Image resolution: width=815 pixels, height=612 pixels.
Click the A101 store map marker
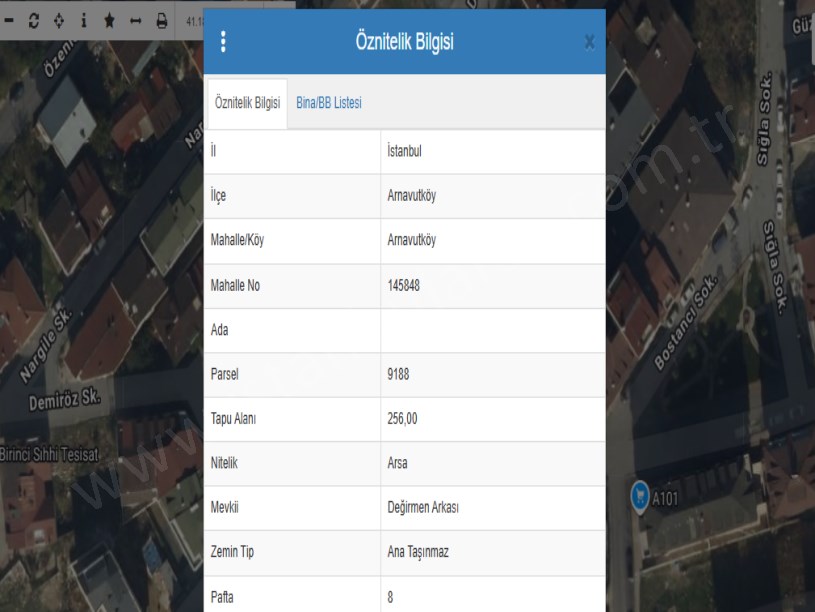[x=639, y=494]
